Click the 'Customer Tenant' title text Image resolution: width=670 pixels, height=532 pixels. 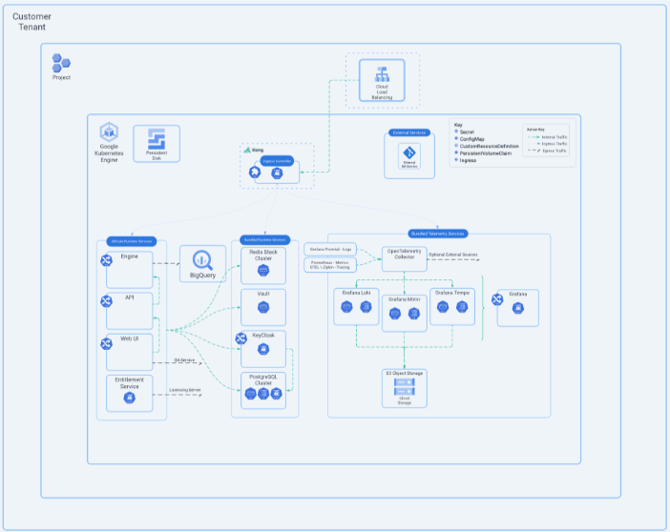click(32, 21)
